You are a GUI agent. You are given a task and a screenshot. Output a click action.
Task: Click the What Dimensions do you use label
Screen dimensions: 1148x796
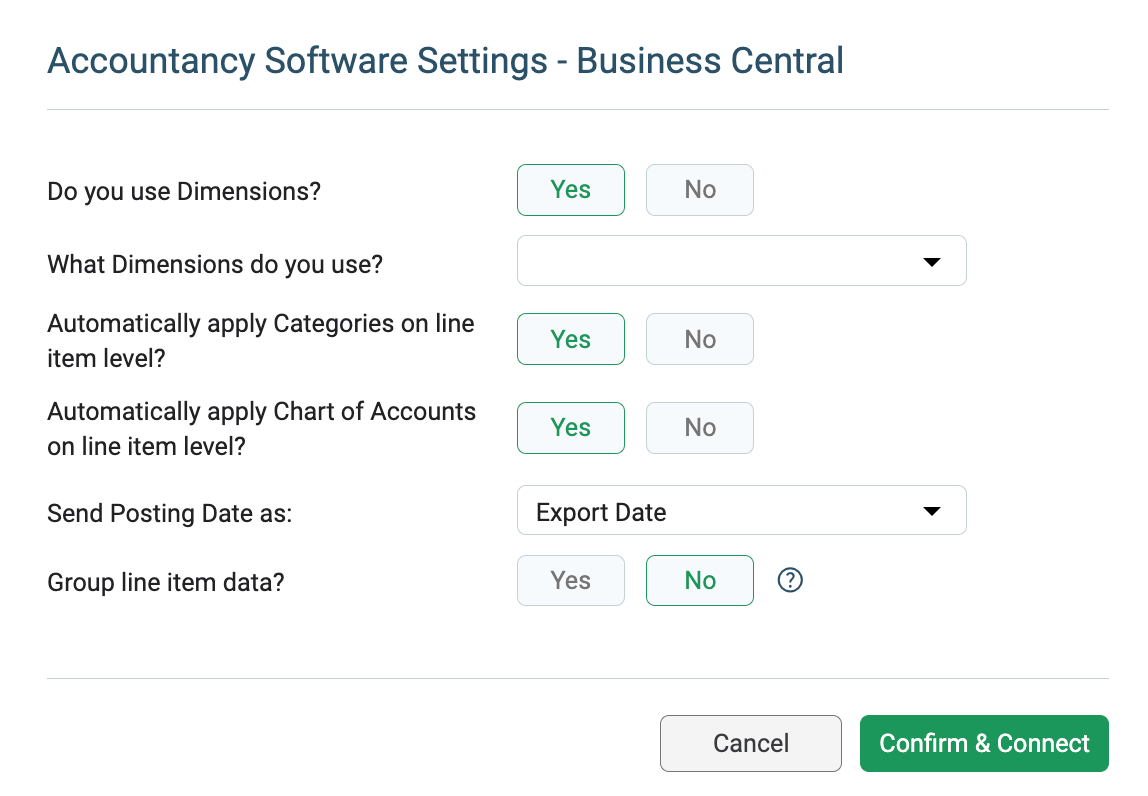point(215,264)
